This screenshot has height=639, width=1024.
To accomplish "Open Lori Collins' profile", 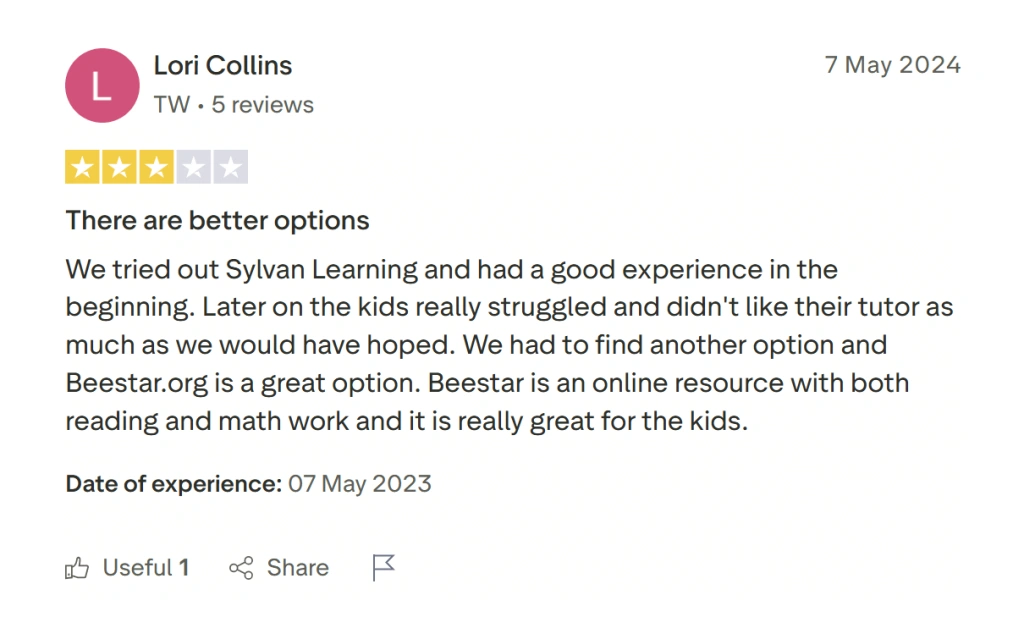I will pos(222,65).
